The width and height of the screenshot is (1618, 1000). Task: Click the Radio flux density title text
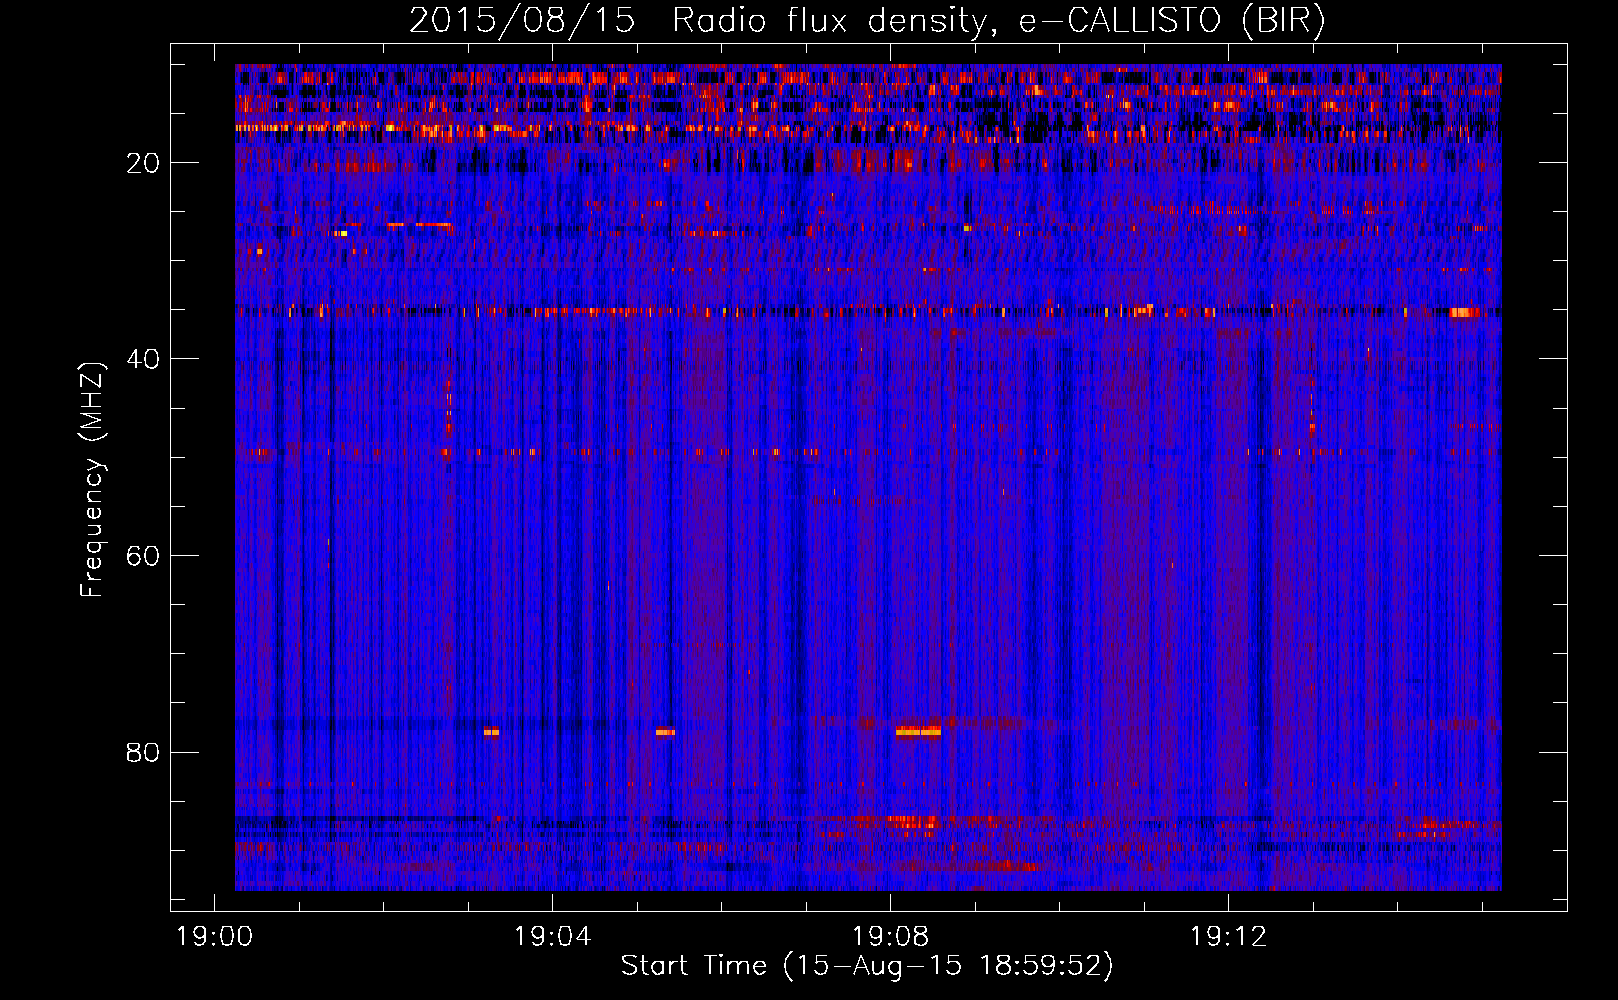[829, 21]
